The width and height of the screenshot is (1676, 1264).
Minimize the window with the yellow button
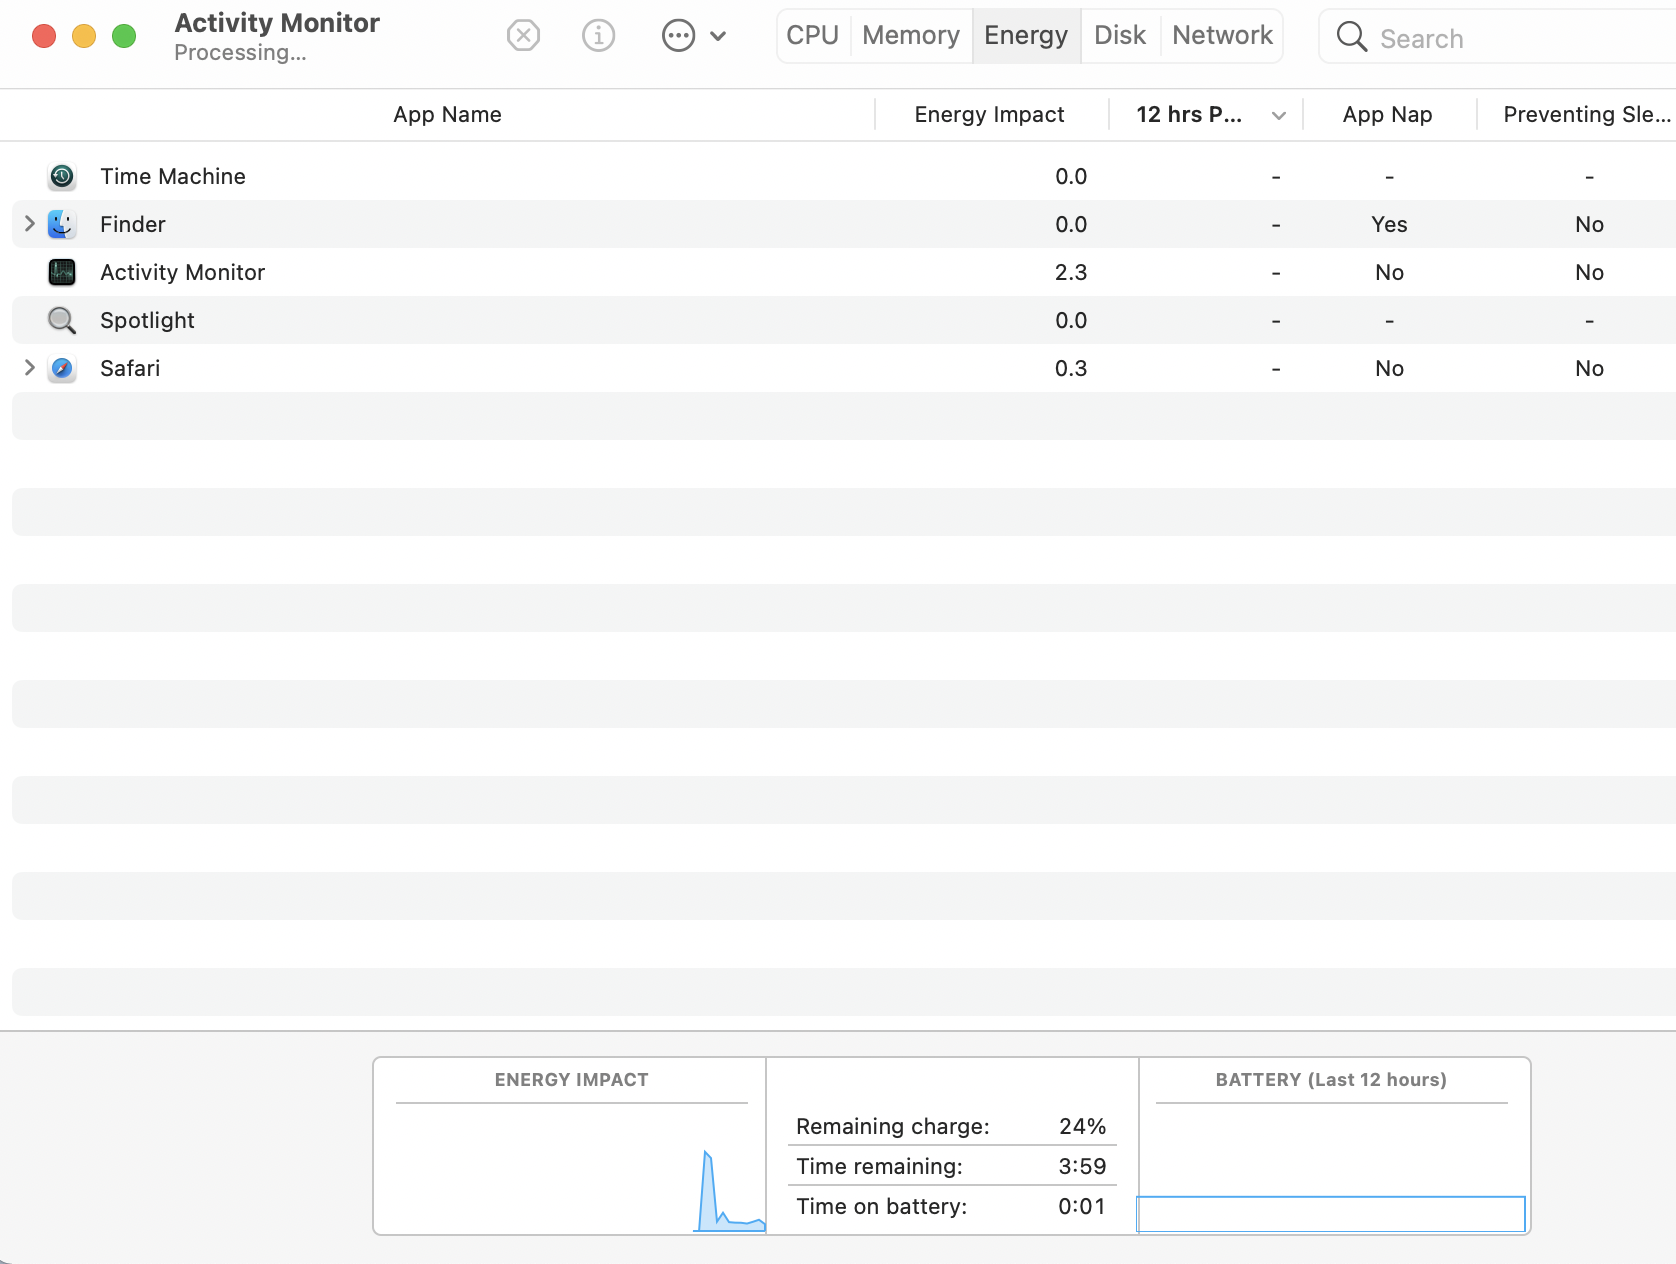84,37
